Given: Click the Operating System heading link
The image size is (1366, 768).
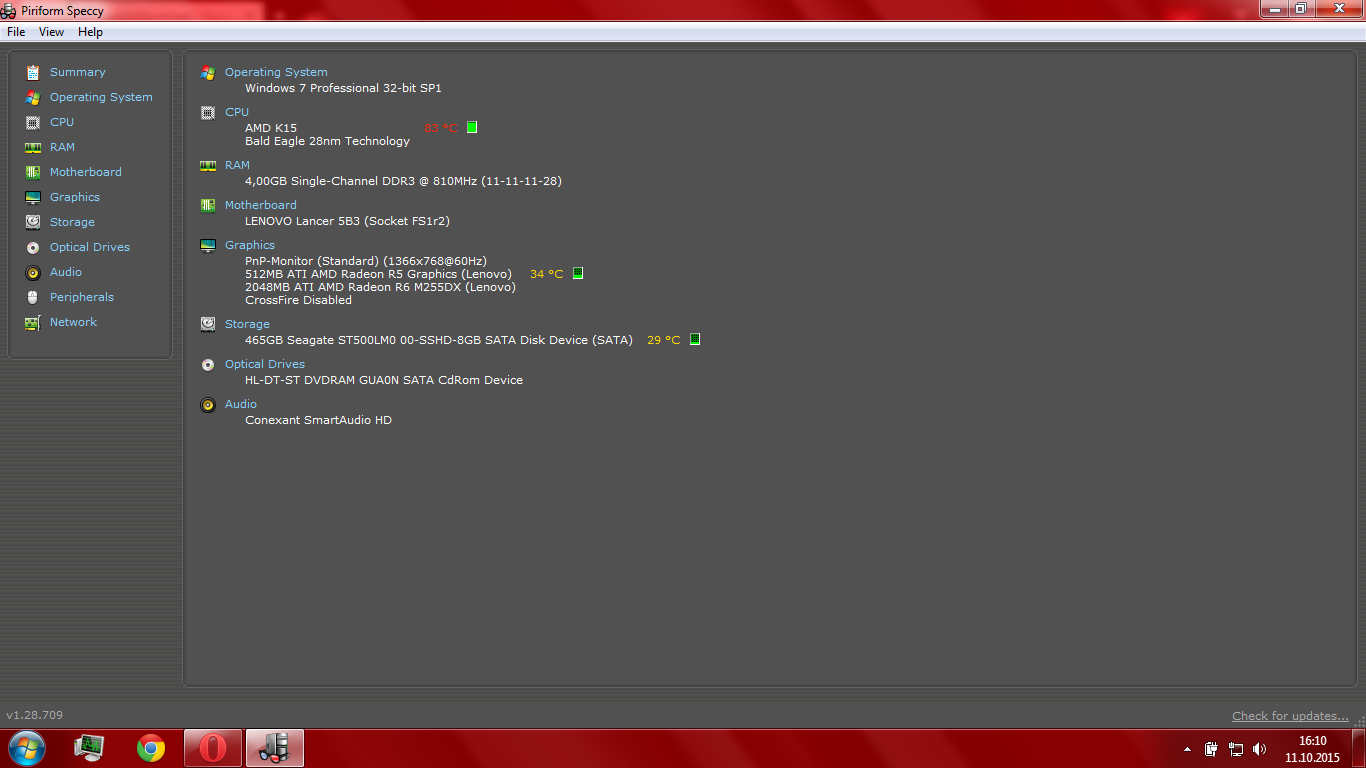Looking at the screenshot, I should click(276, 72).
